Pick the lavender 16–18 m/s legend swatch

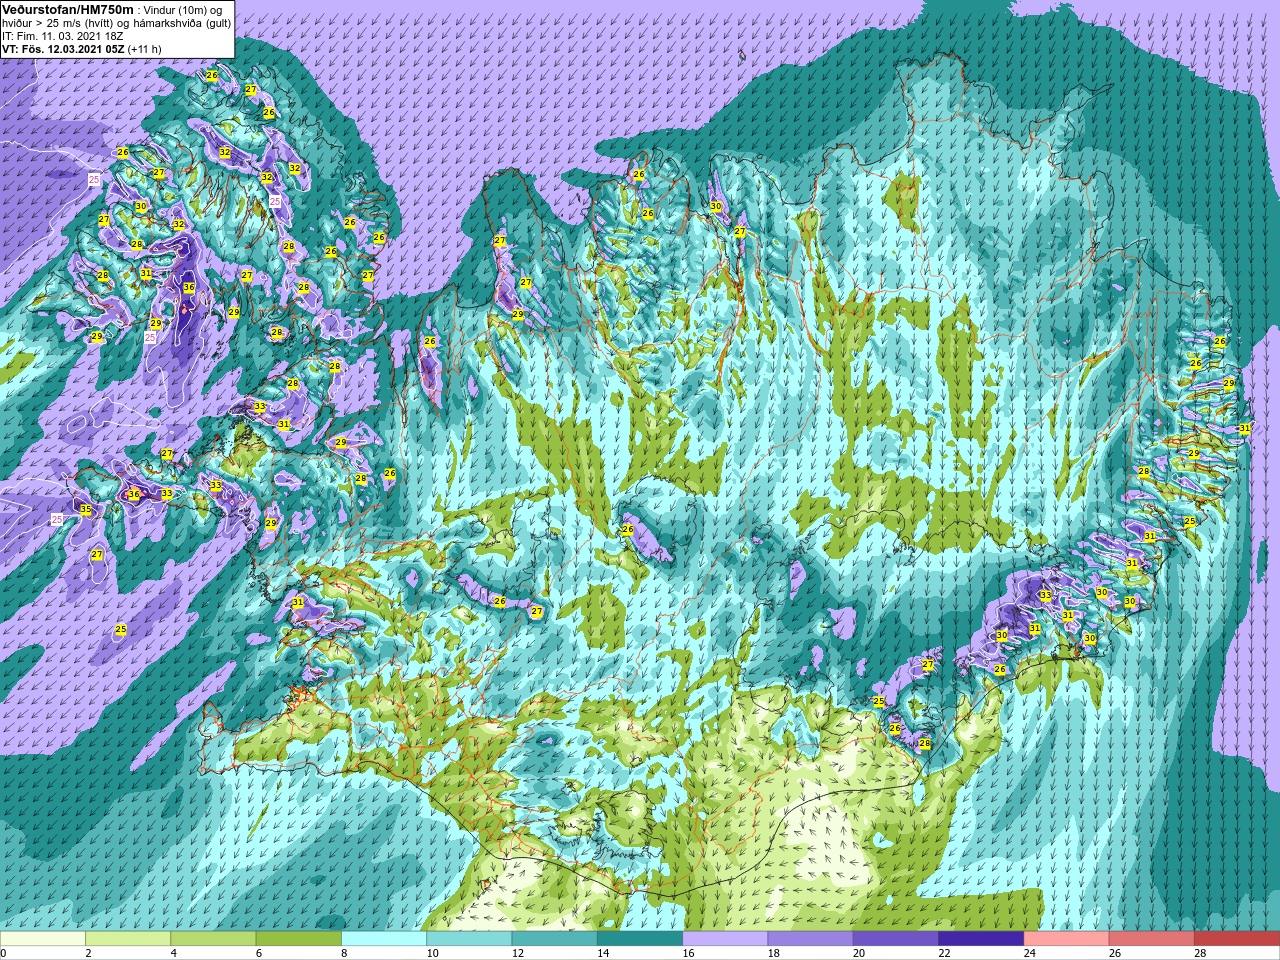pyautogui.click(x=725, y=939)
